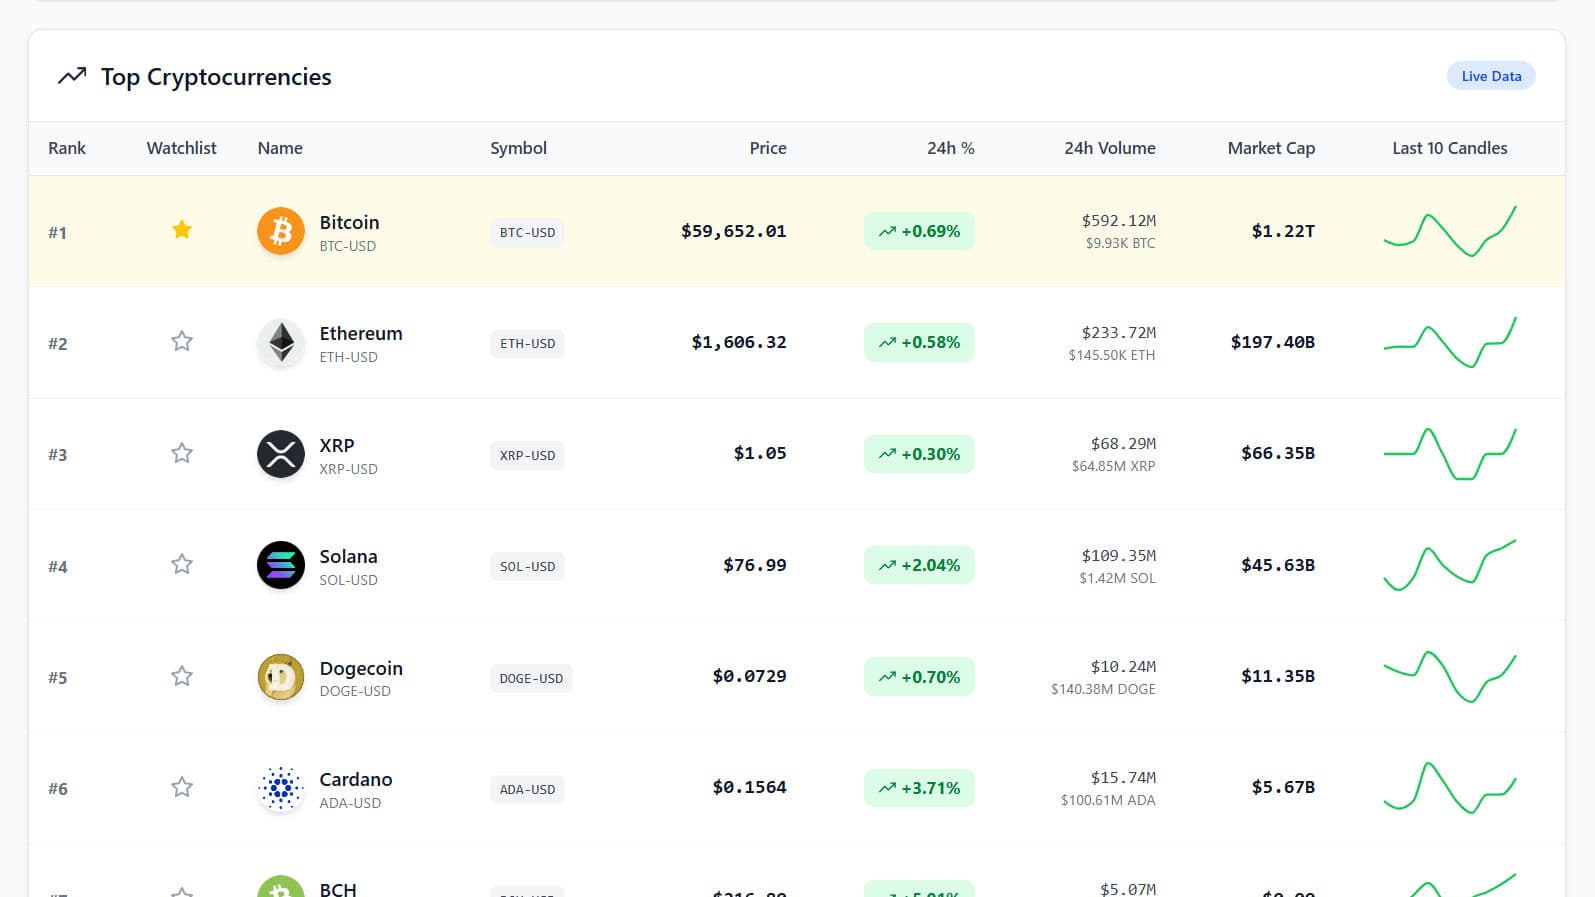Open Solana's candle sparkline chart
Screen dimensions: 1595x897
point(1450,565)
